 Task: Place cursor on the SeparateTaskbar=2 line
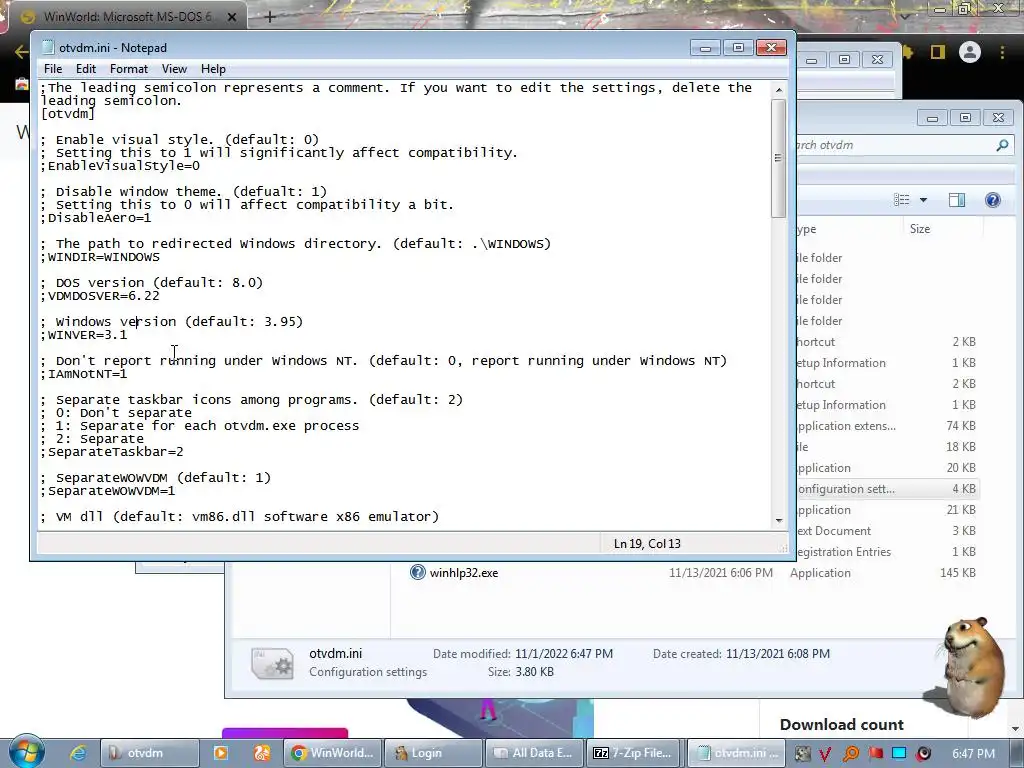point(112,452)
